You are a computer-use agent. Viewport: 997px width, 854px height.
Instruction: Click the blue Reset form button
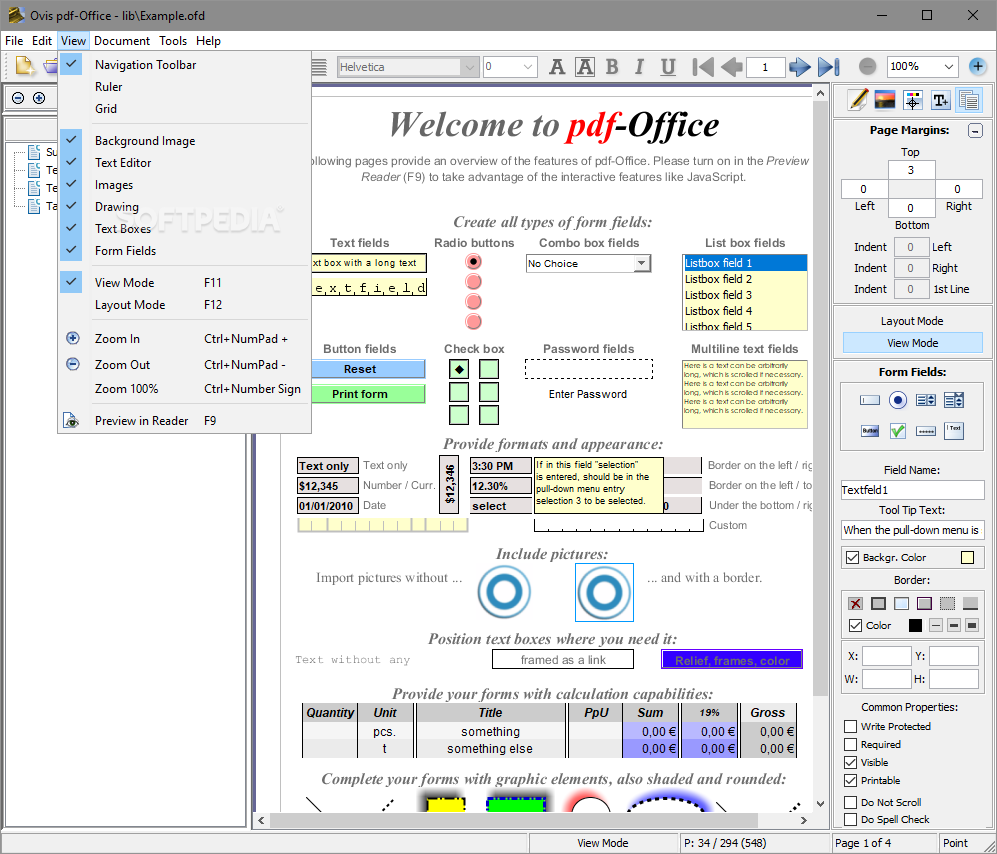(368, 369)
